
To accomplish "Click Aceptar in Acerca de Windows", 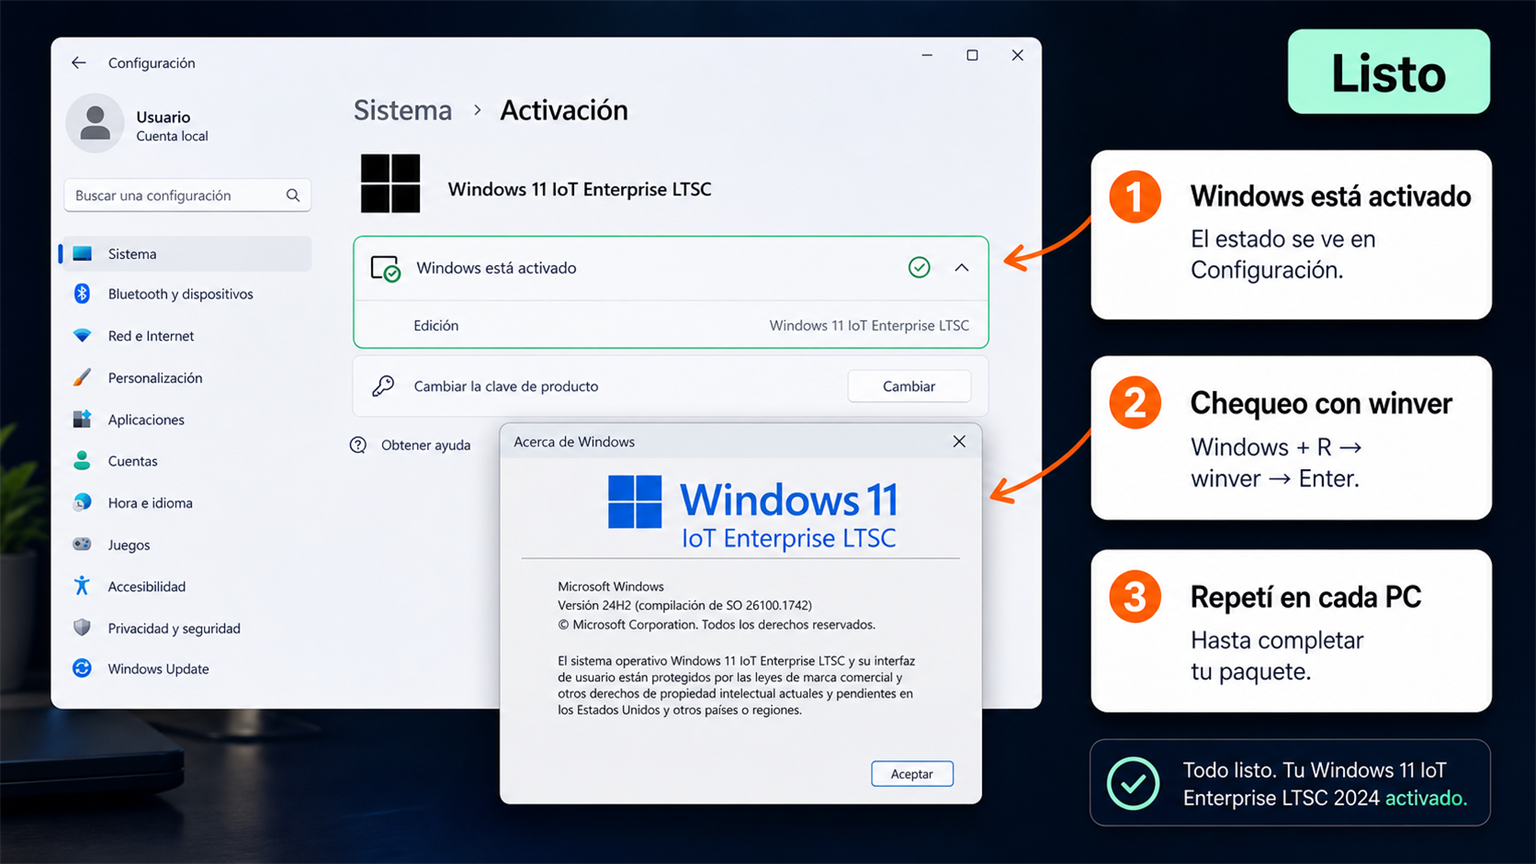I will 912,774.
